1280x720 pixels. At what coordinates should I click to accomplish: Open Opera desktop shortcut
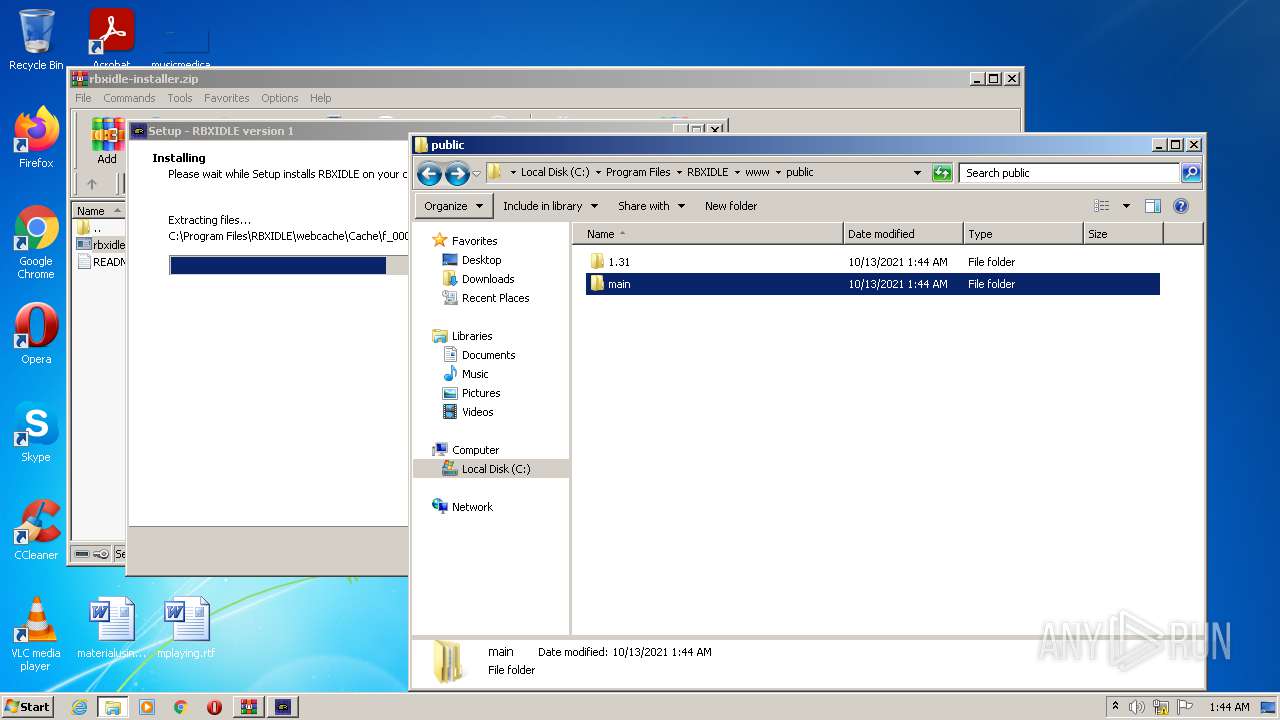click(36, 334)
